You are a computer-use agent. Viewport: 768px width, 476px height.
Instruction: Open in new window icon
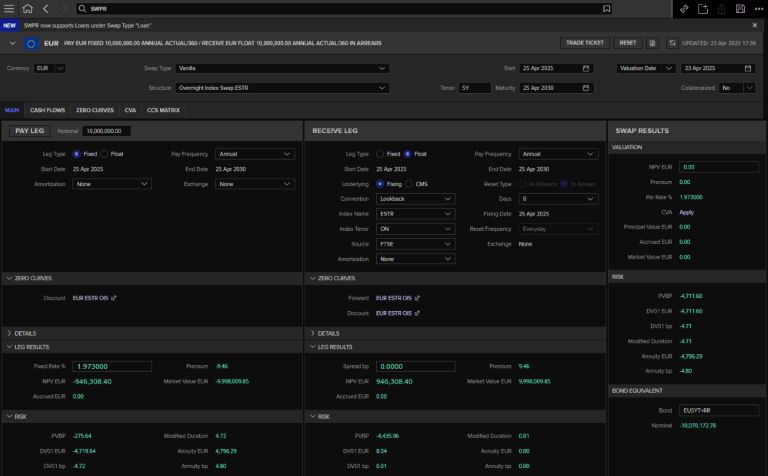coord(703,8)
